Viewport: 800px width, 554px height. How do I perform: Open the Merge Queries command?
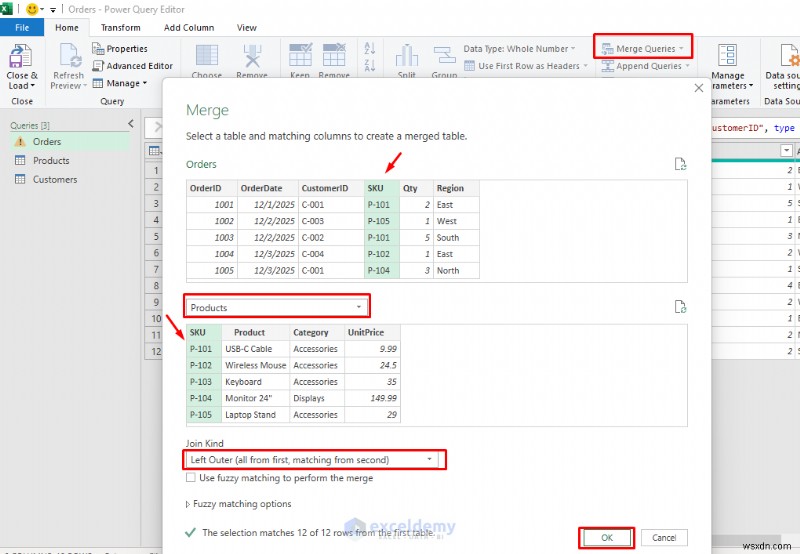(642, 48)
